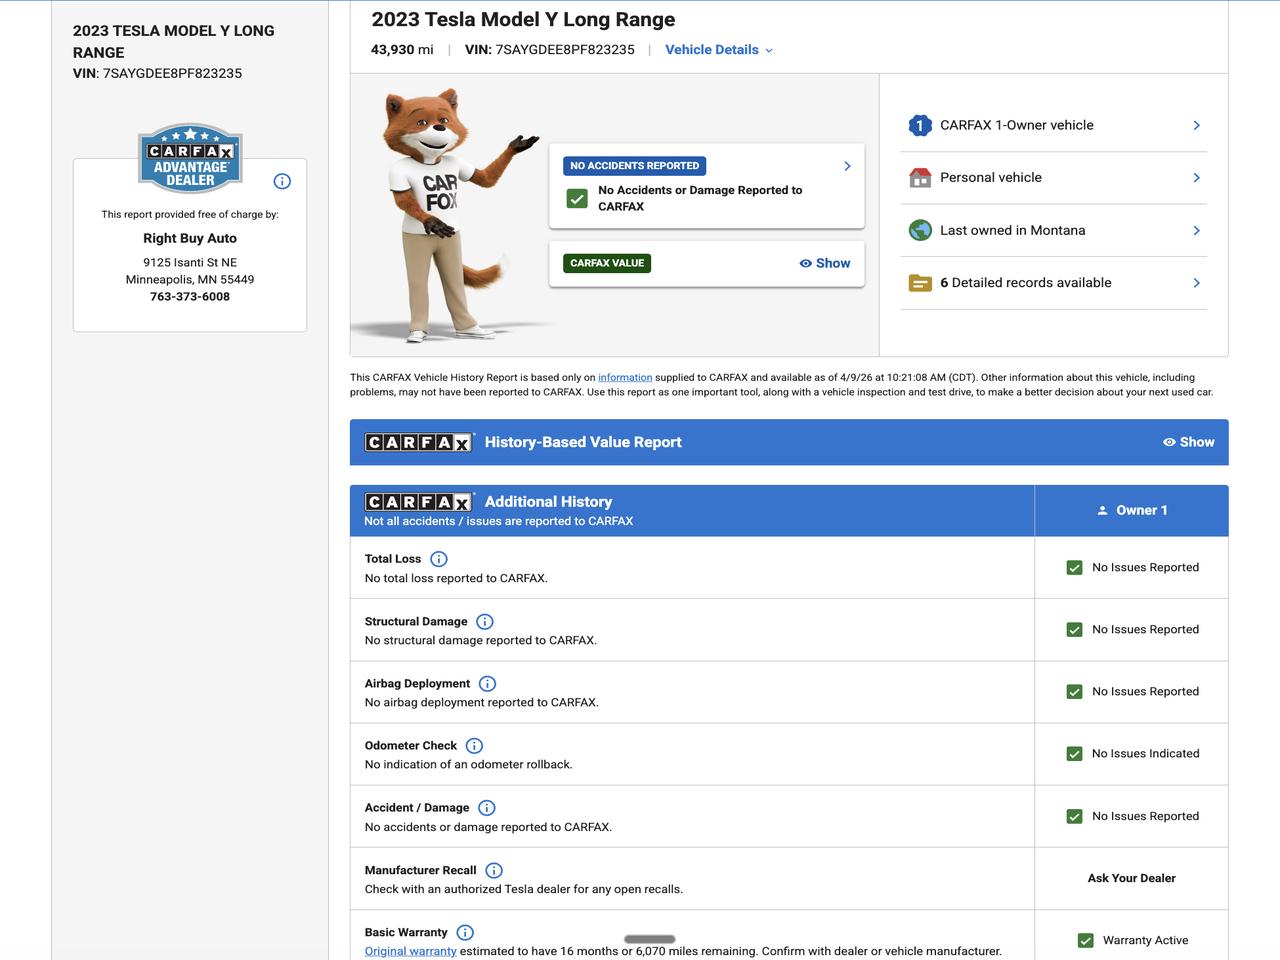Image resolution: width=1280 pixels, height=960 pixels.
Task: Open the CARFAX 1-Owner vehicle row
Action: [1053, 125]
